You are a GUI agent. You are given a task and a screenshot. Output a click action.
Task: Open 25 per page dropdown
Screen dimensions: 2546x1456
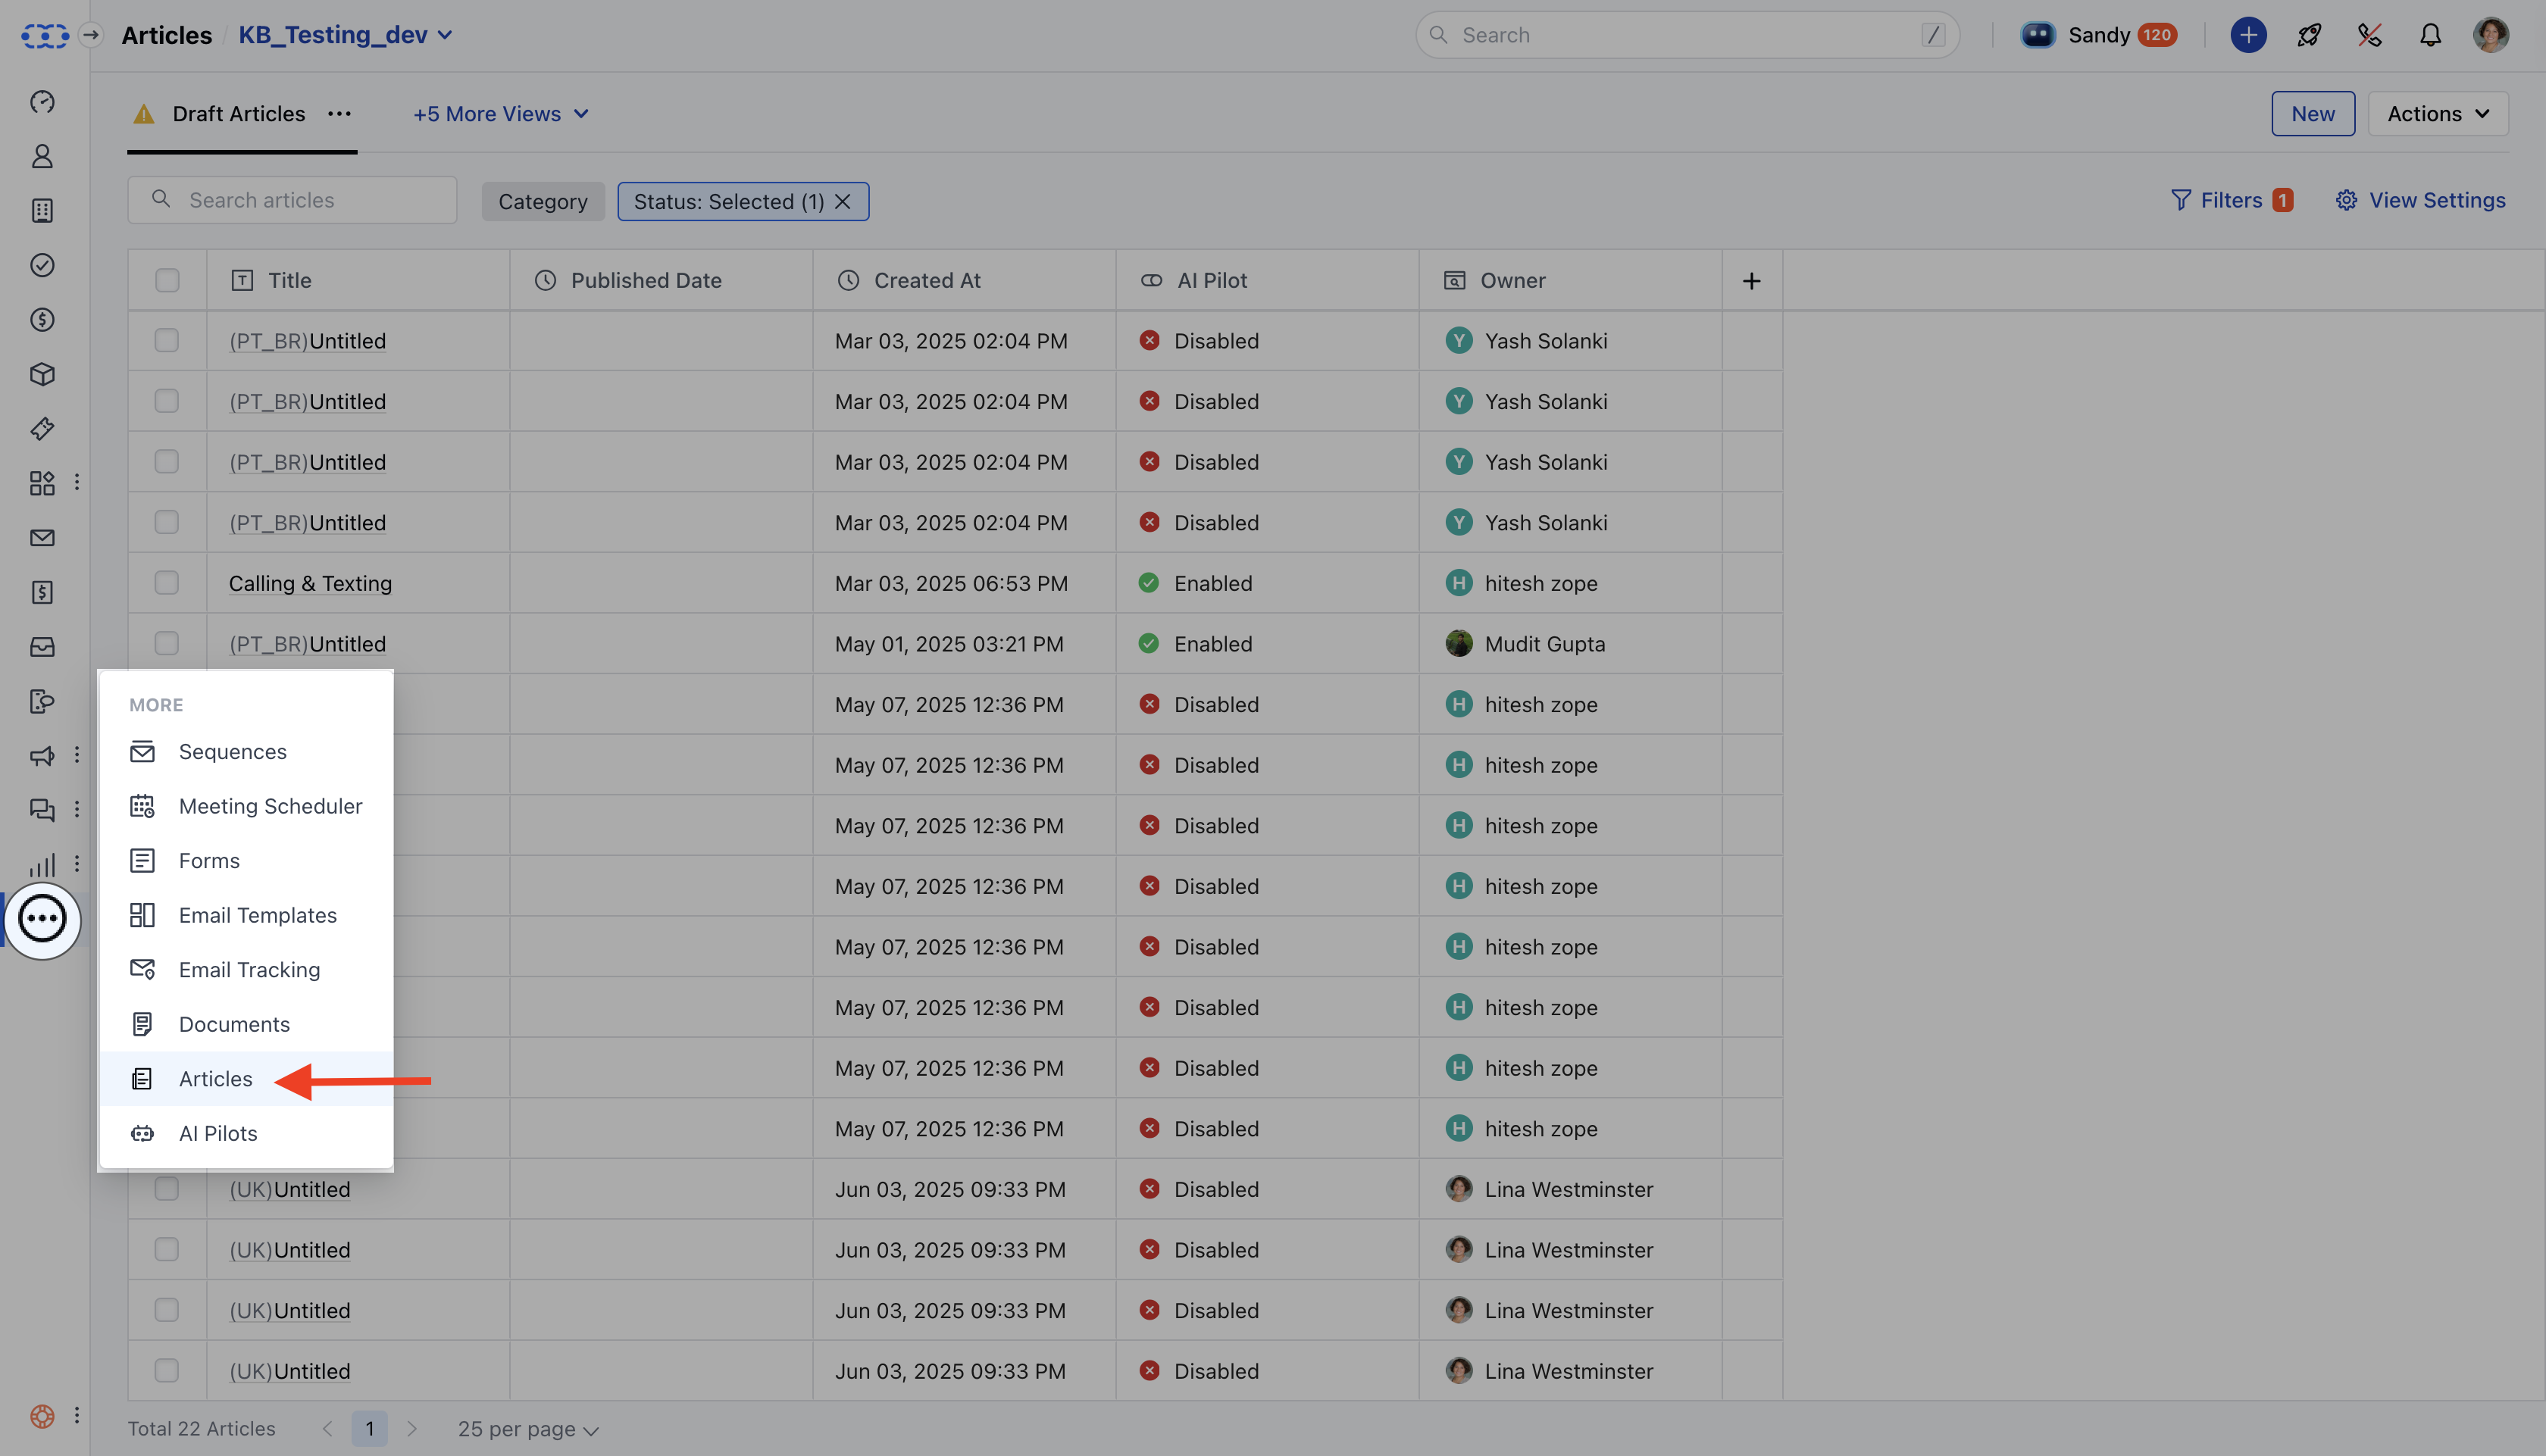click(528, 1429)
